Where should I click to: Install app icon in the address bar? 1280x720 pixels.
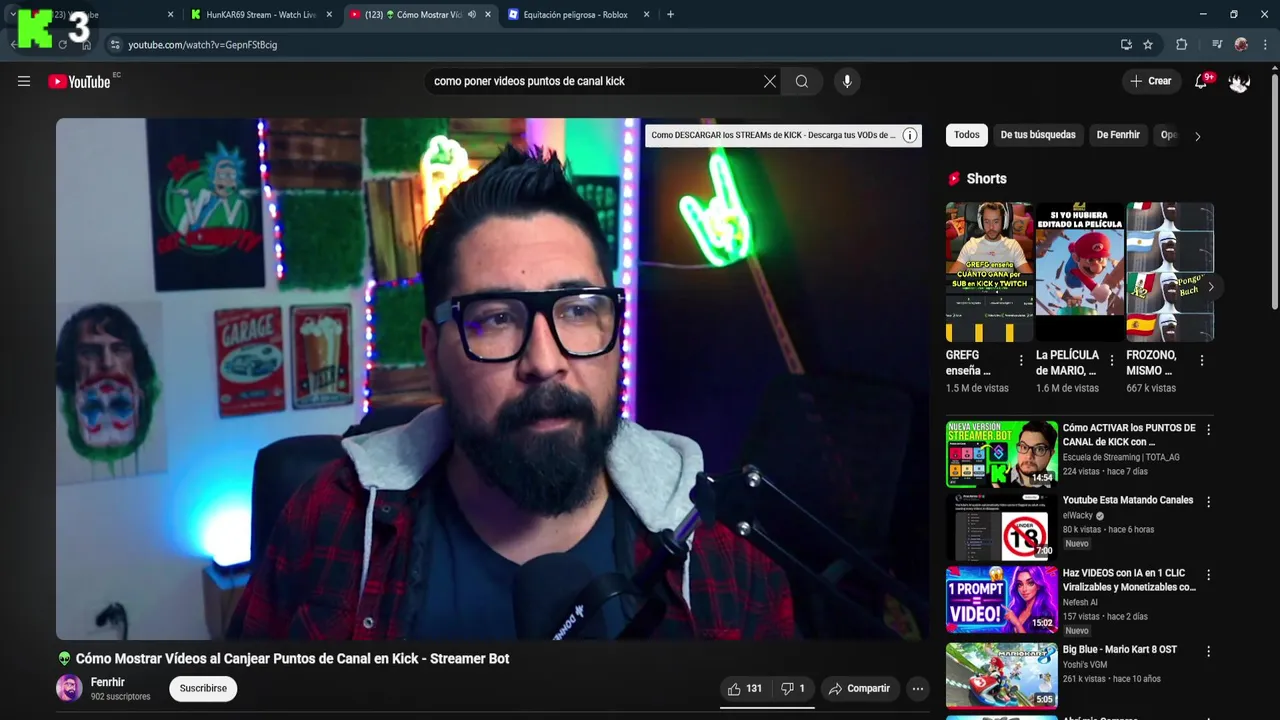pos(1126,45)
